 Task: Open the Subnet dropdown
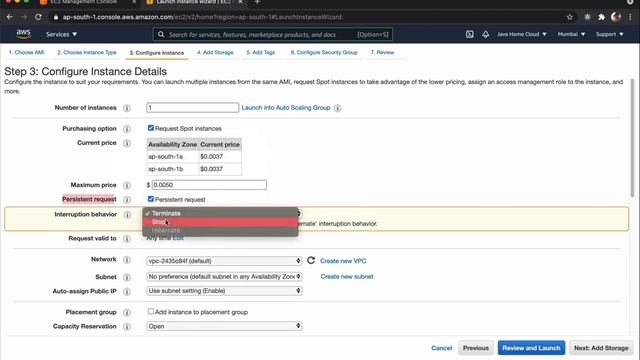[224, 276]
